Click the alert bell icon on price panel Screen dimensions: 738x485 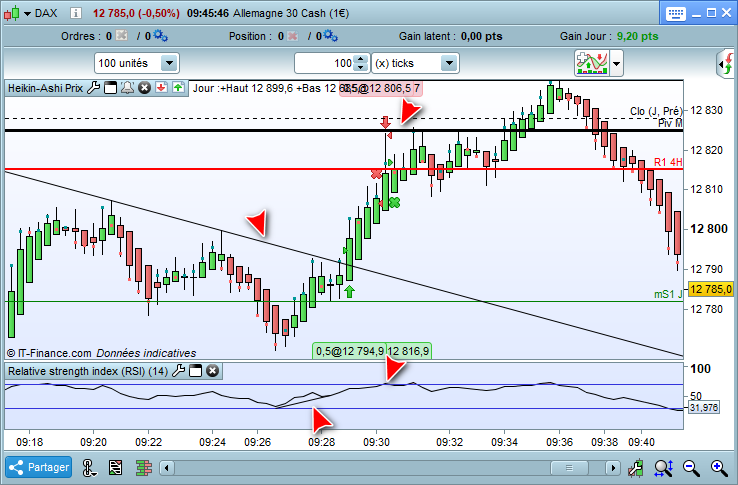[x=128, y=88]
